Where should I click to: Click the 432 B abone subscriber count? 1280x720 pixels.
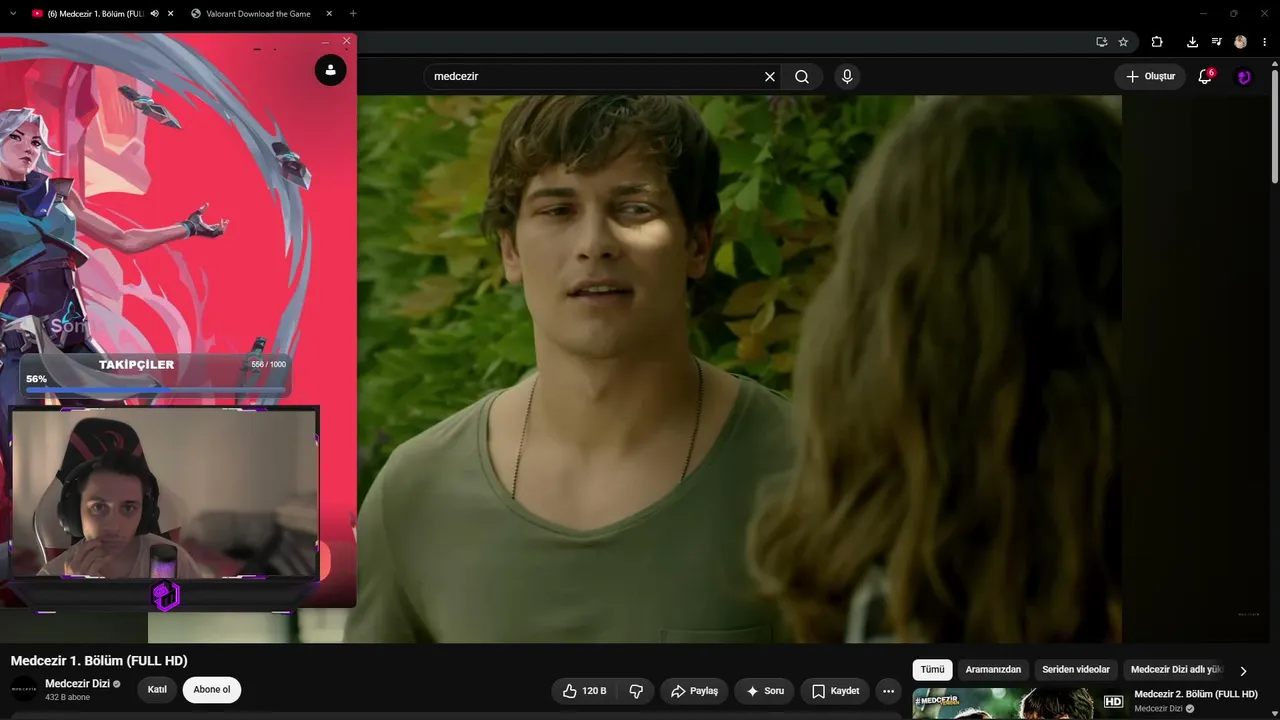pyautogui.click(x=67, y=697)
